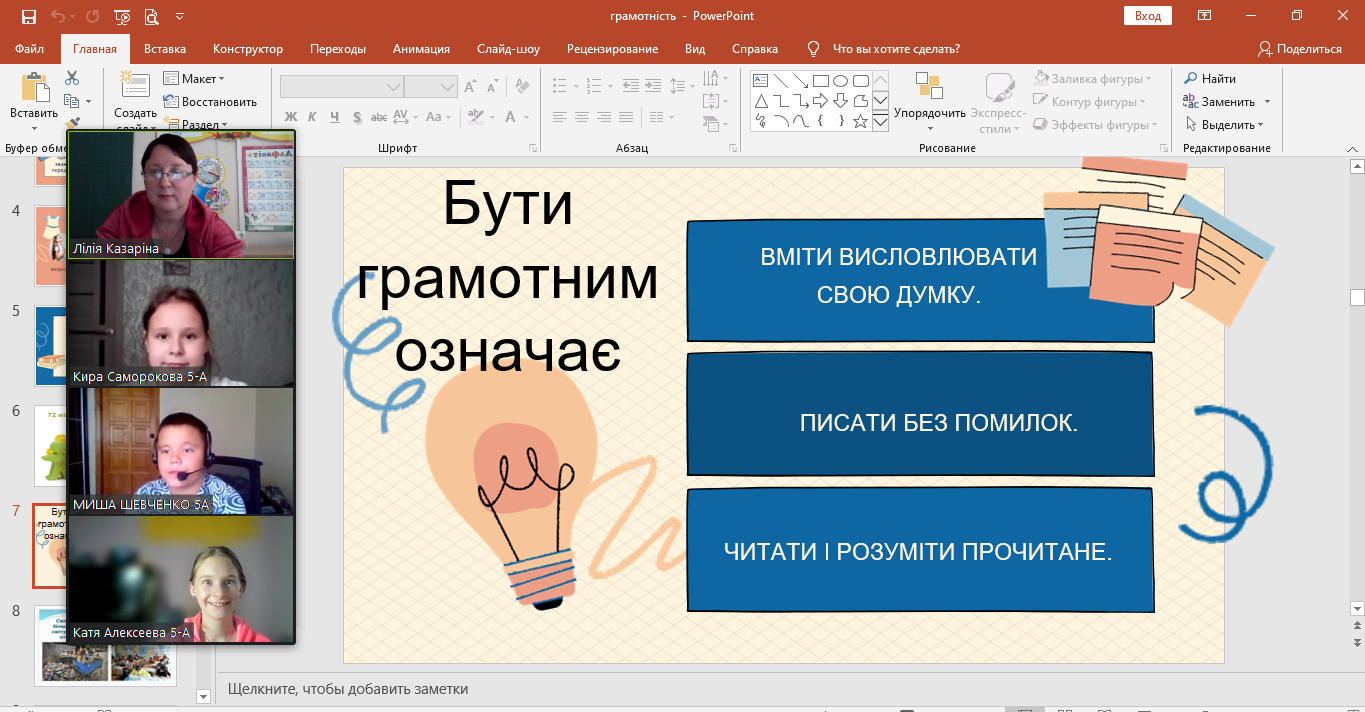
Task: Select the oval shape in shapes gallery
Action: pyautogui.click(x=840, y=81)
